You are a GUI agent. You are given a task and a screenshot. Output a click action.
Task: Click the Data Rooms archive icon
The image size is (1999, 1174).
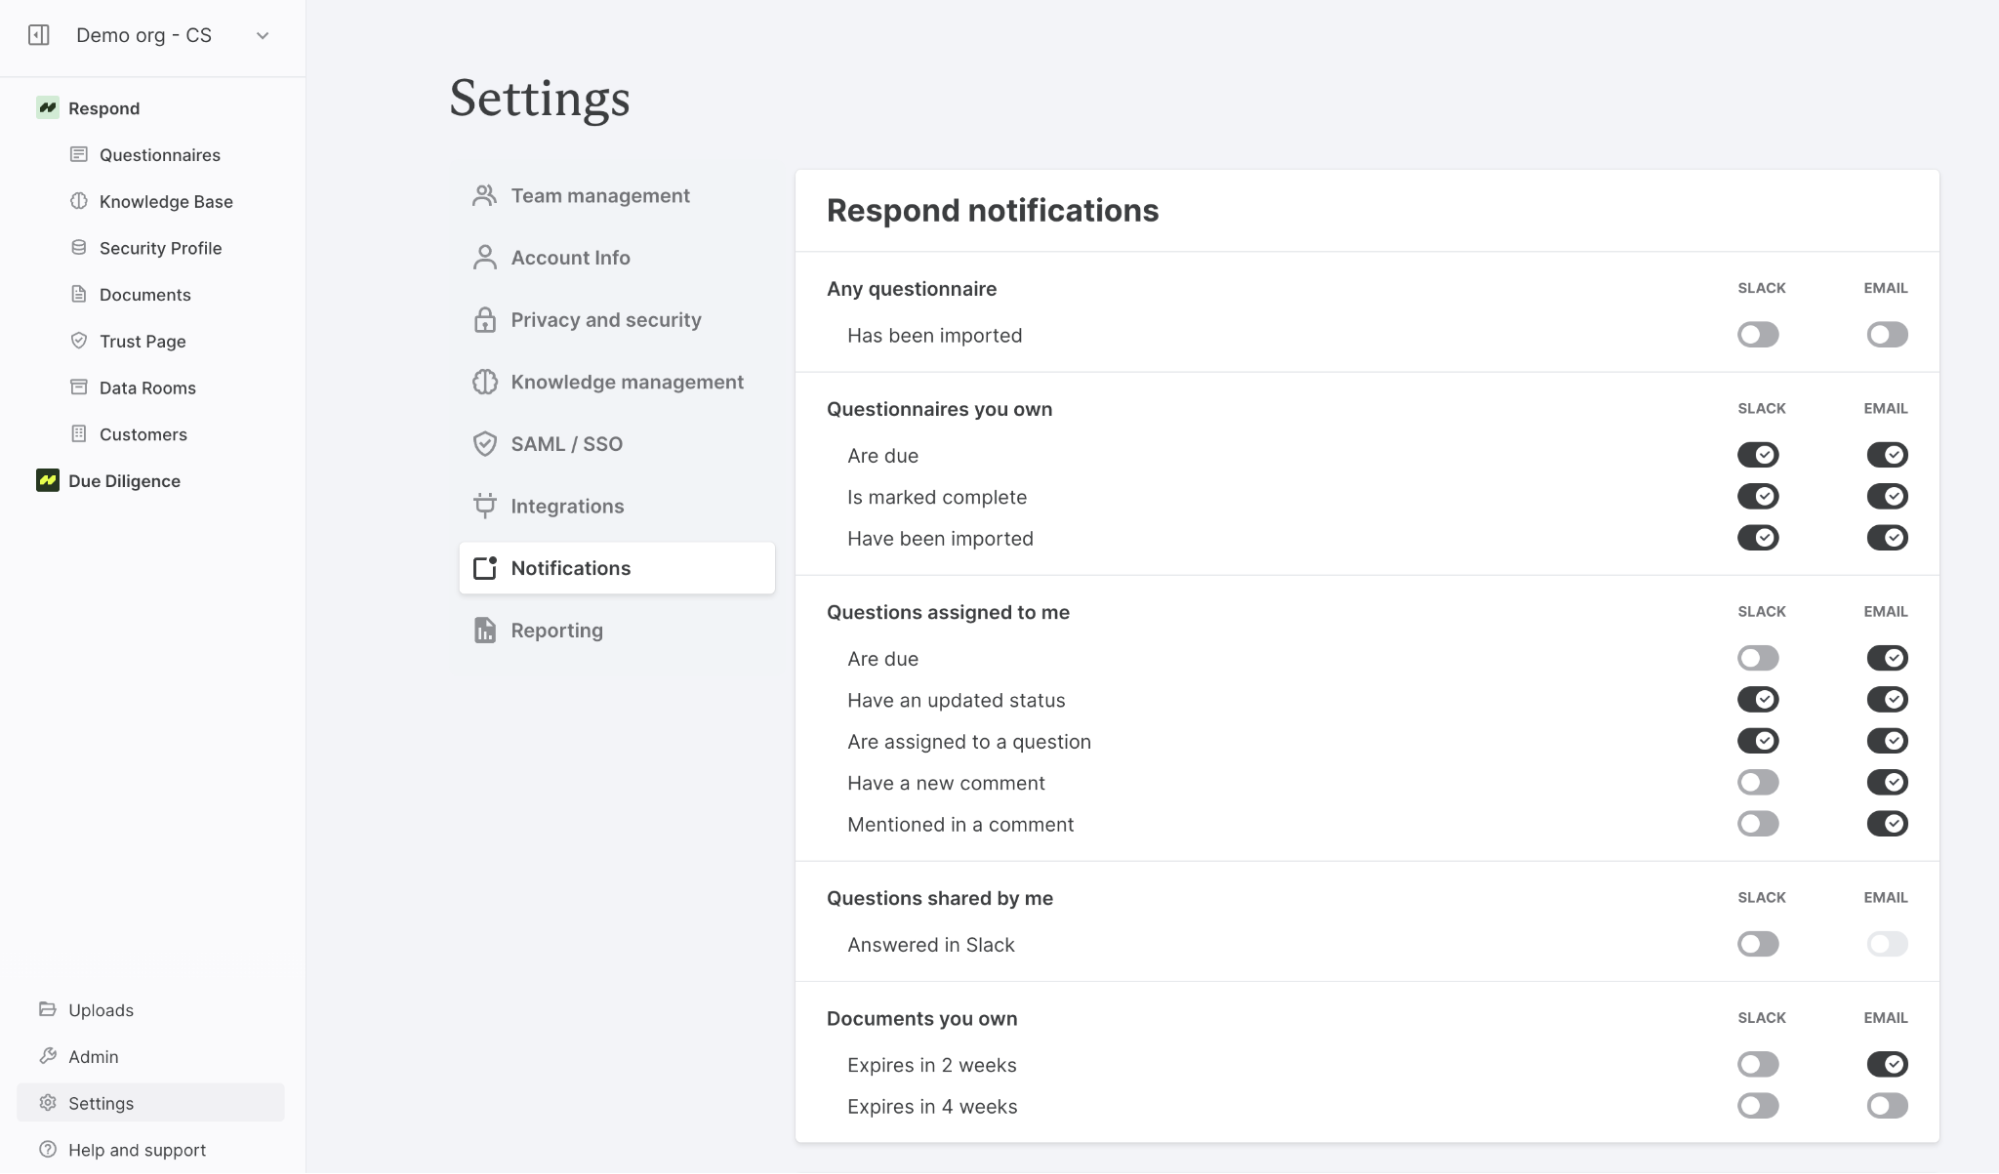coord(79,387)
